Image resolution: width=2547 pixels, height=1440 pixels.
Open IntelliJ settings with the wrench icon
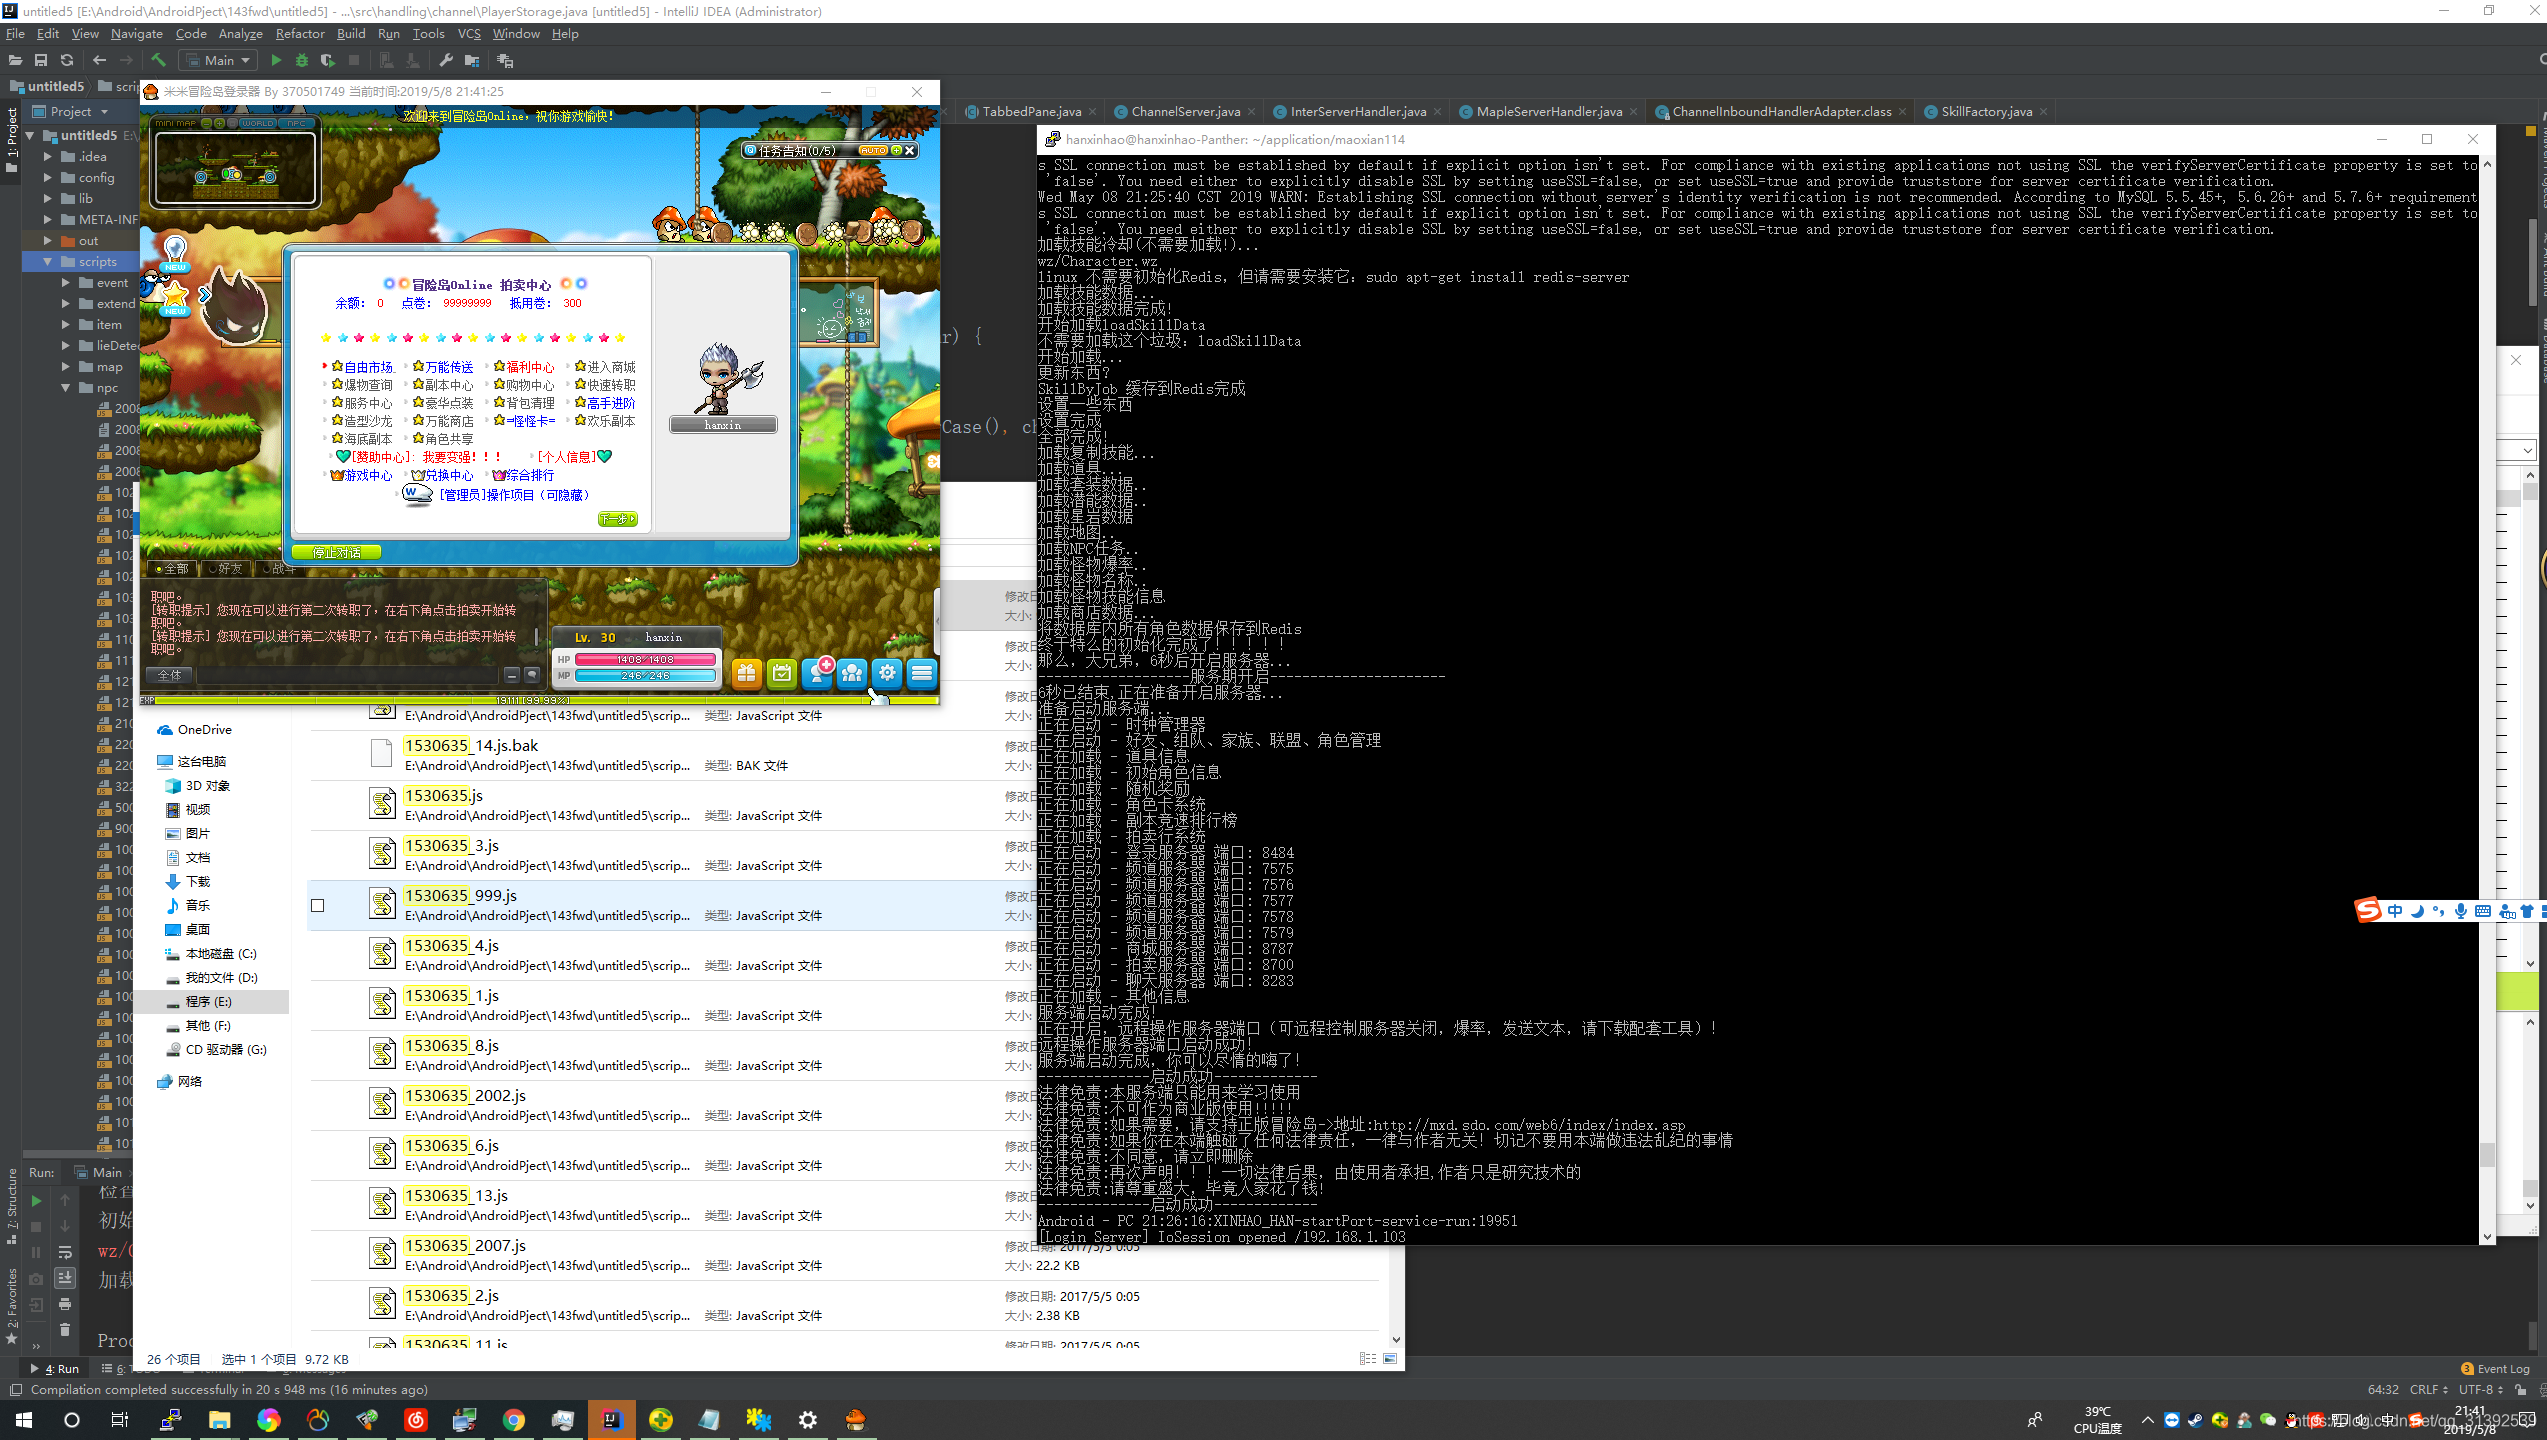(x=446, y=61)
